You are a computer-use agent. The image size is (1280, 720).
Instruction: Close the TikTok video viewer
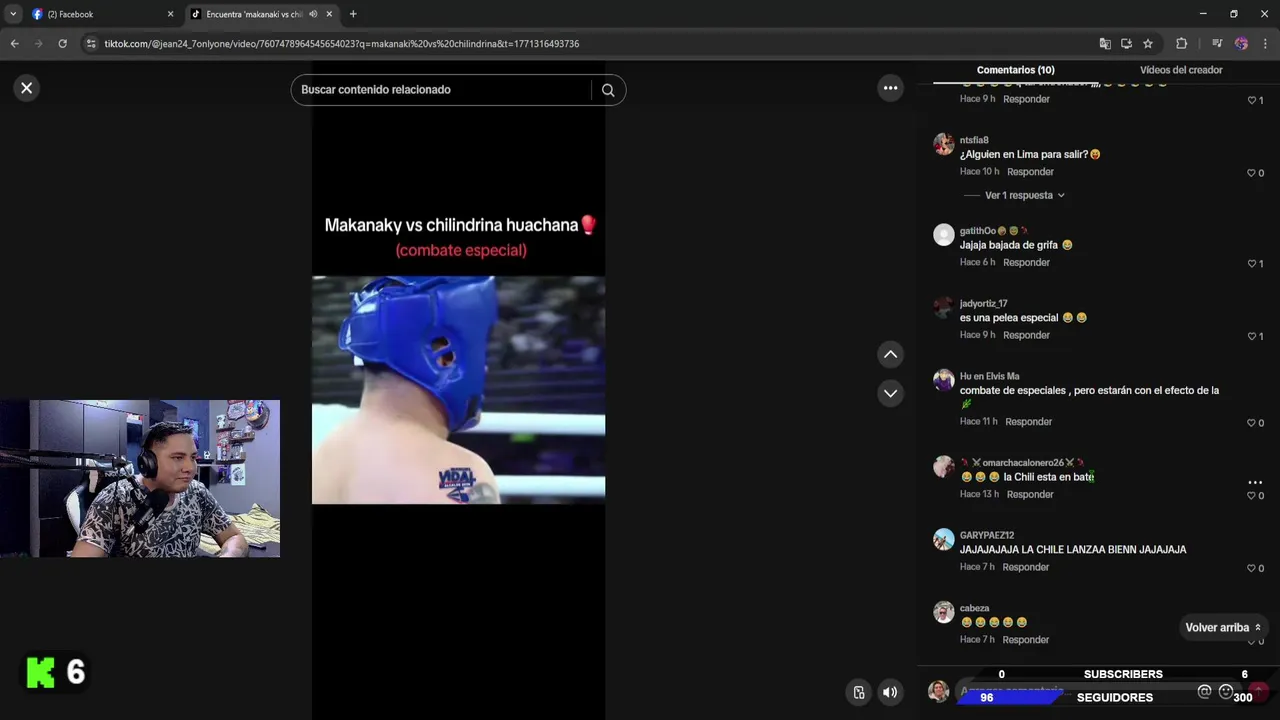click(x=27, y=88)
